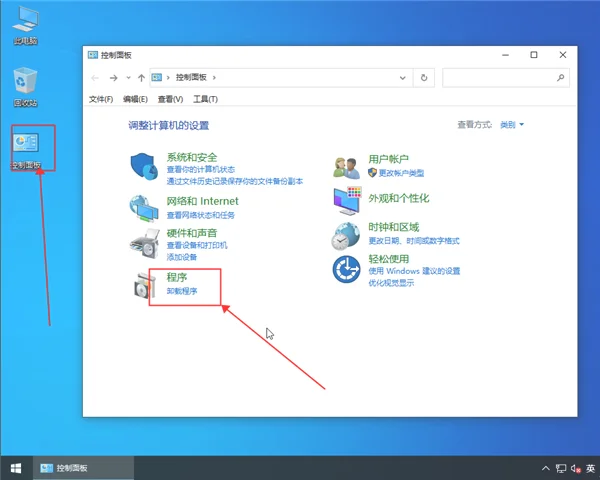Image resolution: width=600 pixels, height=480 pixels.
Task: Open the 硬件和声音 heading link
Action: [192, 233]
